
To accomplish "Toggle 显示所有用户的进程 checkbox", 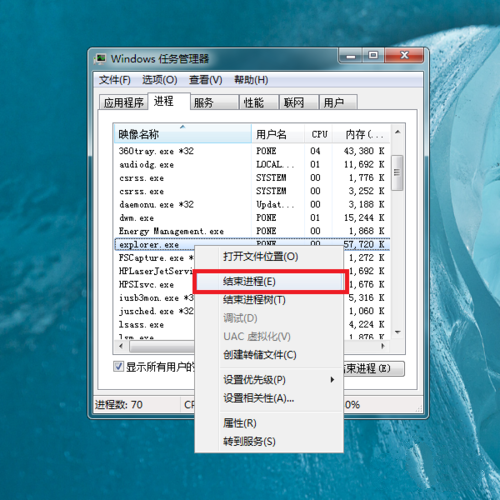I will click(118, 367).
